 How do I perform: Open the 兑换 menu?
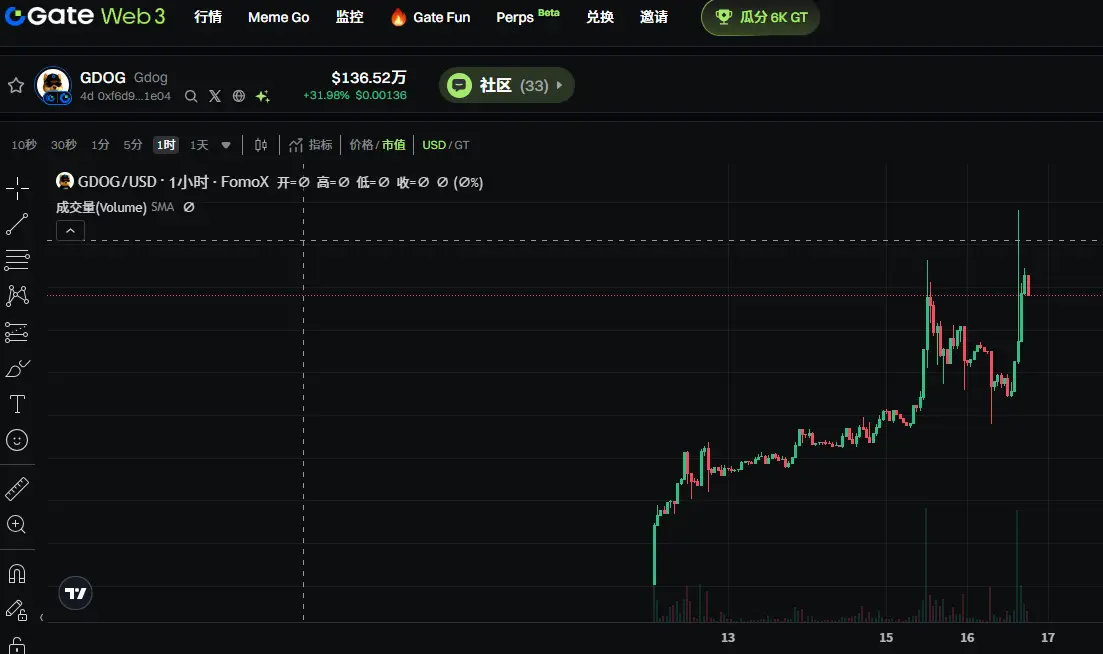[600, 17]
